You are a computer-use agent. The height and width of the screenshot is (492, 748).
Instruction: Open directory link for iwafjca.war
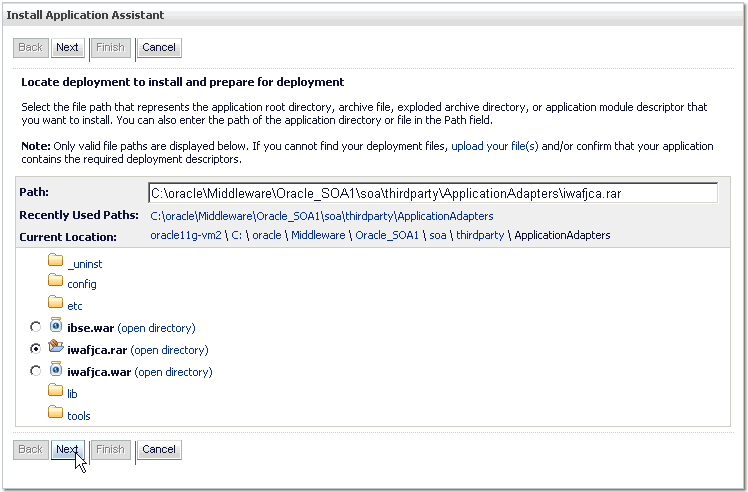173,372
